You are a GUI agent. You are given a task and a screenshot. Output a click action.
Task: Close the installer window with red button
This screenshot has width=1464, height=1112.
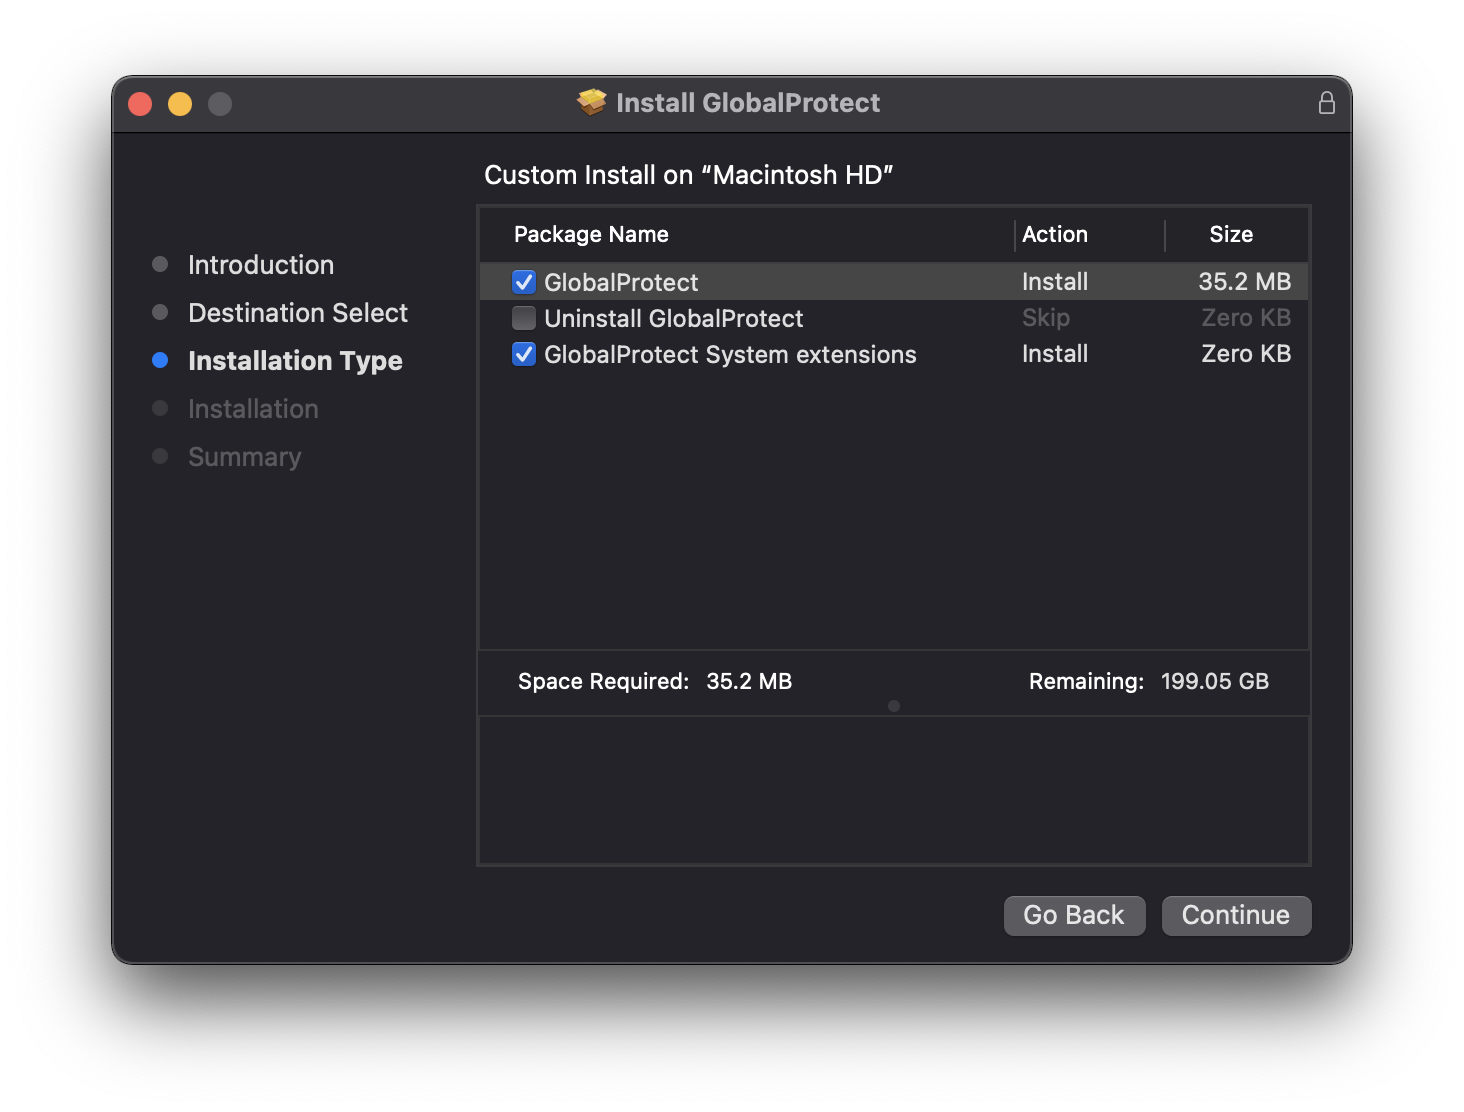[140, 104]
